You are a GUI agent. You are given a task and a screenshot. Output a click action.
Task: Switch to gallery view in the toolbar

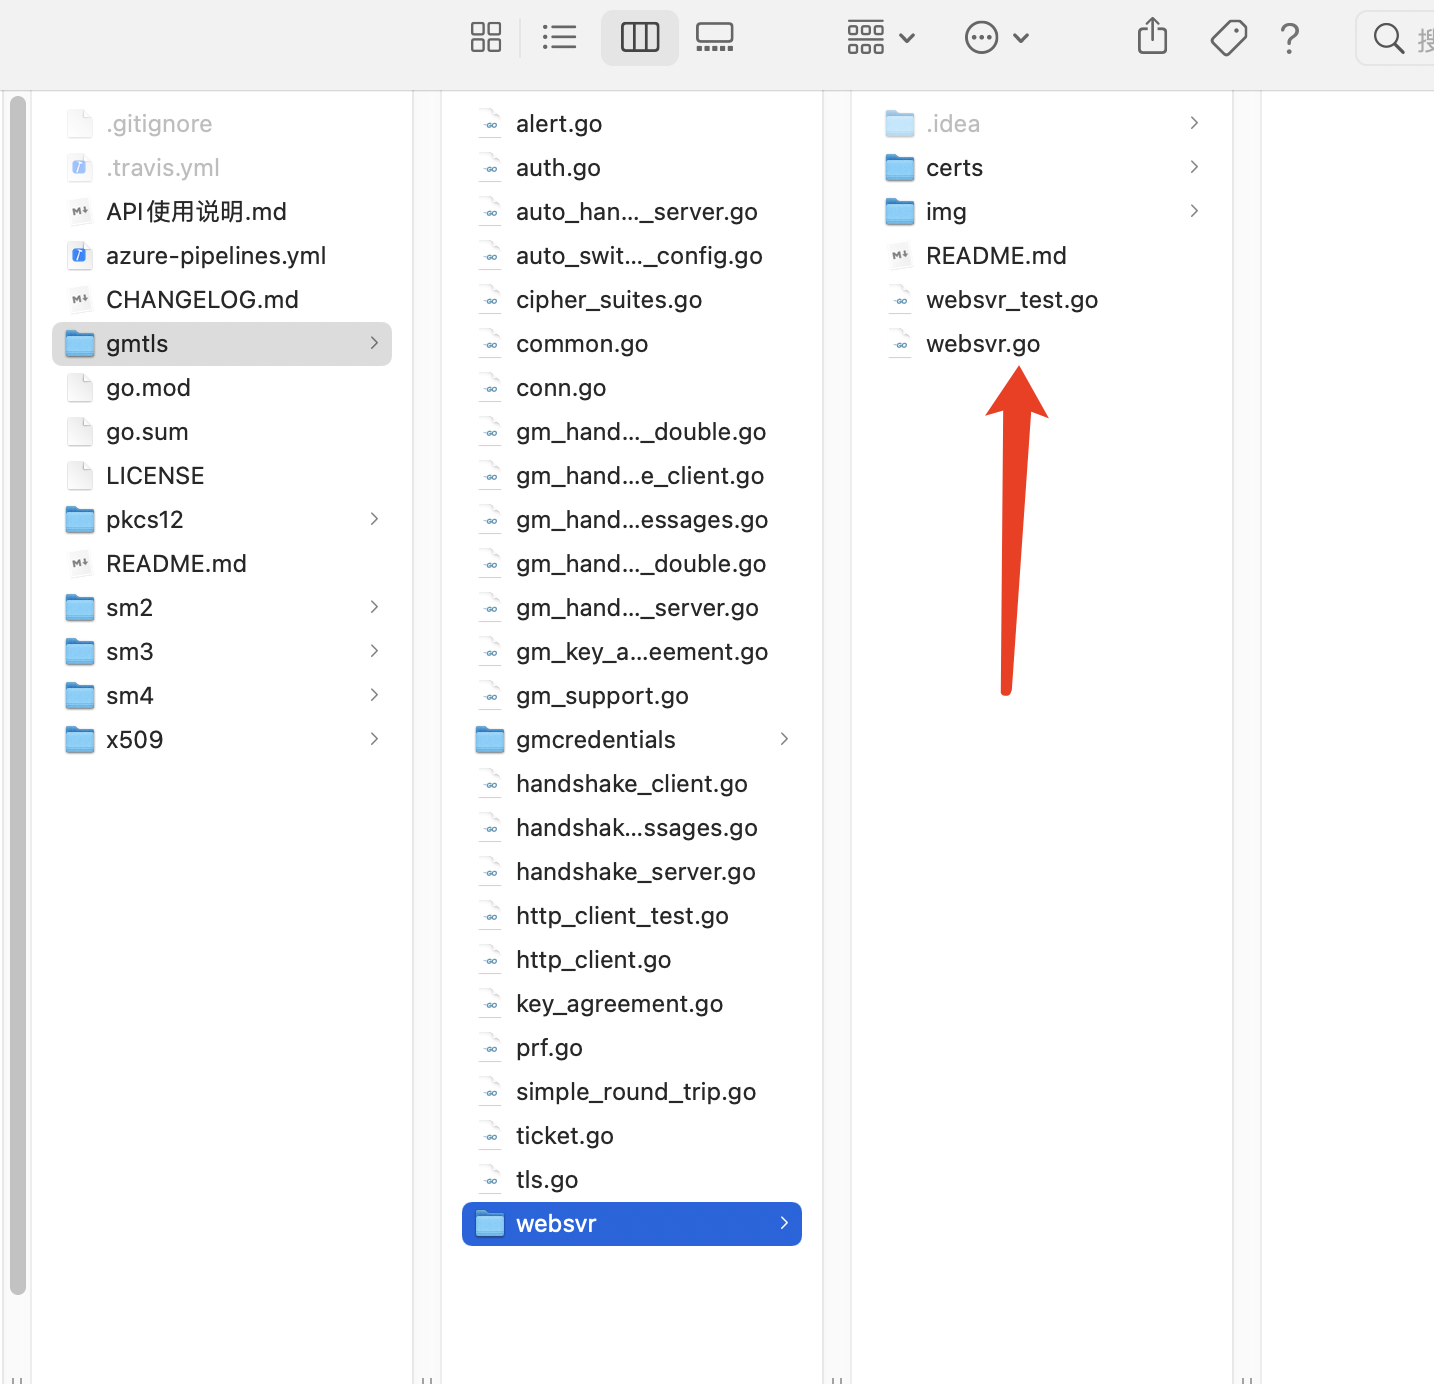(x=714, y=37)
